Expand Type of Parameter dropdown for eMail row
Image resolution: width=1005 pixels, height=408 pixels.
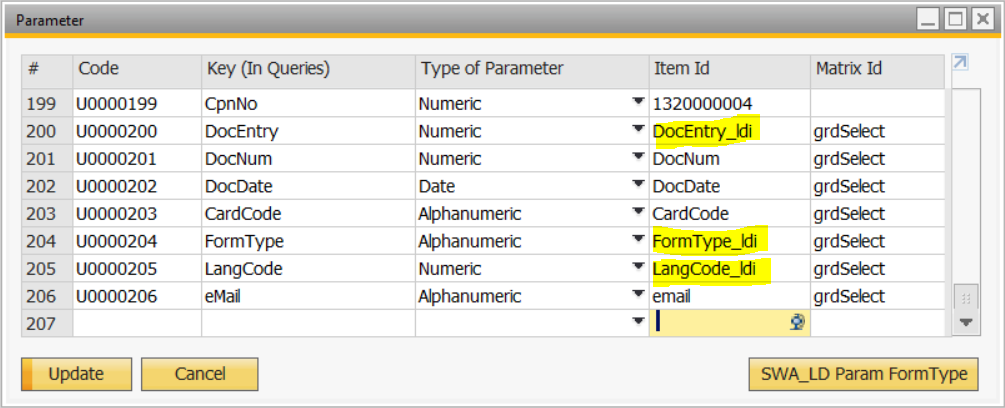[638, 295]
